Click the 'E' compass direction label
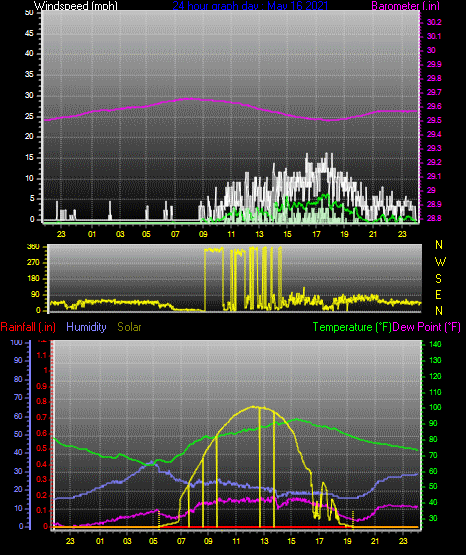This screenshot has height=555, width=466. 438,295
